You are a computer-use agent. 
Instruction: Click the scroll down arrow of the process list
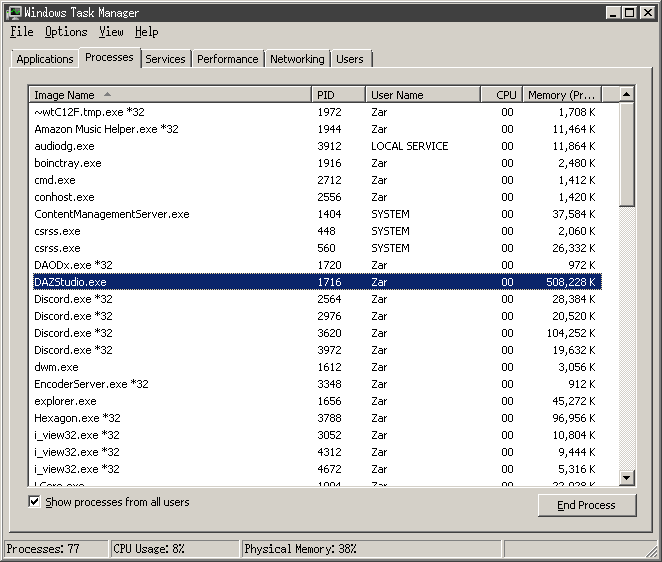pyautogui.click(x=627, y=478)
